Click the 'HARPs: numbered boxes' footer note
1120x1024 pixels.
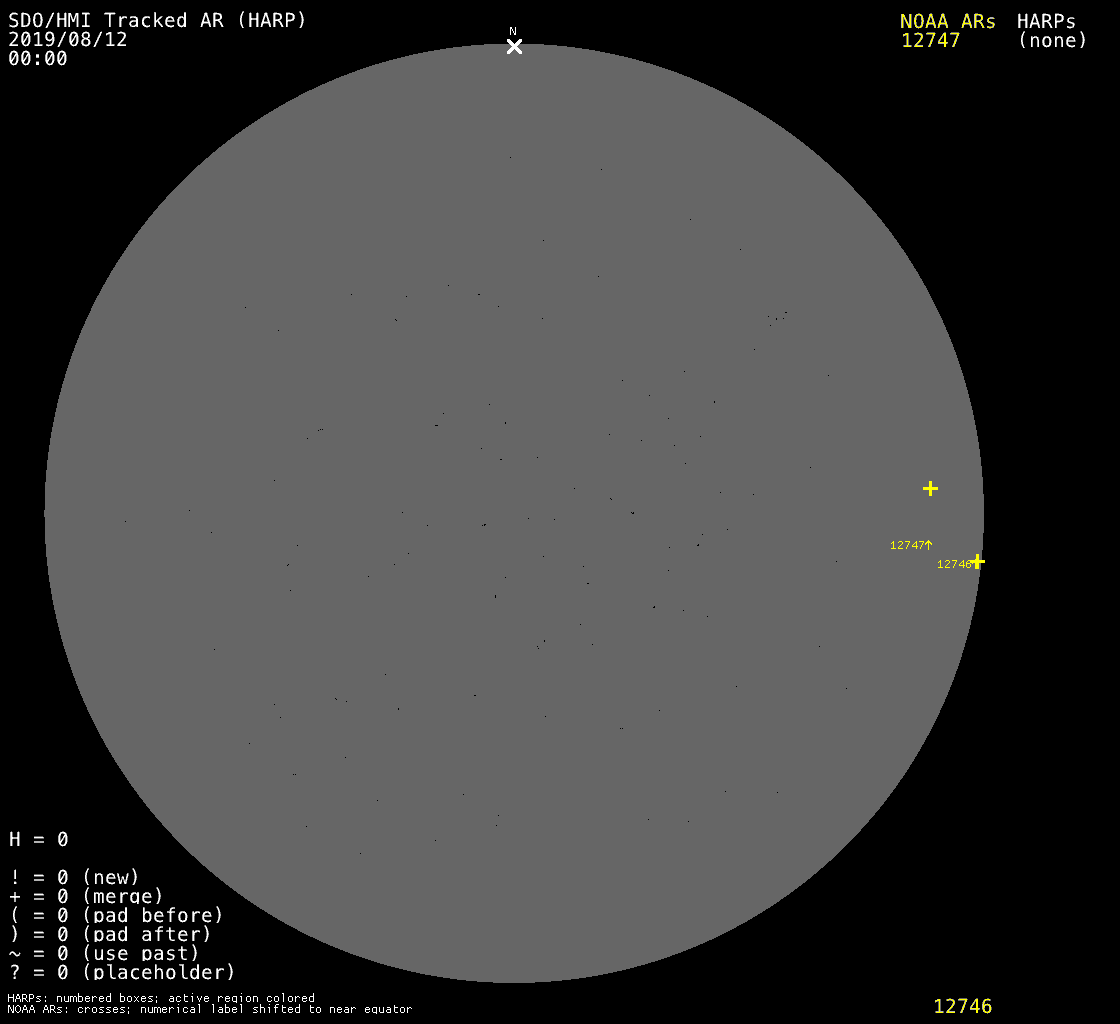pos(160,998)
